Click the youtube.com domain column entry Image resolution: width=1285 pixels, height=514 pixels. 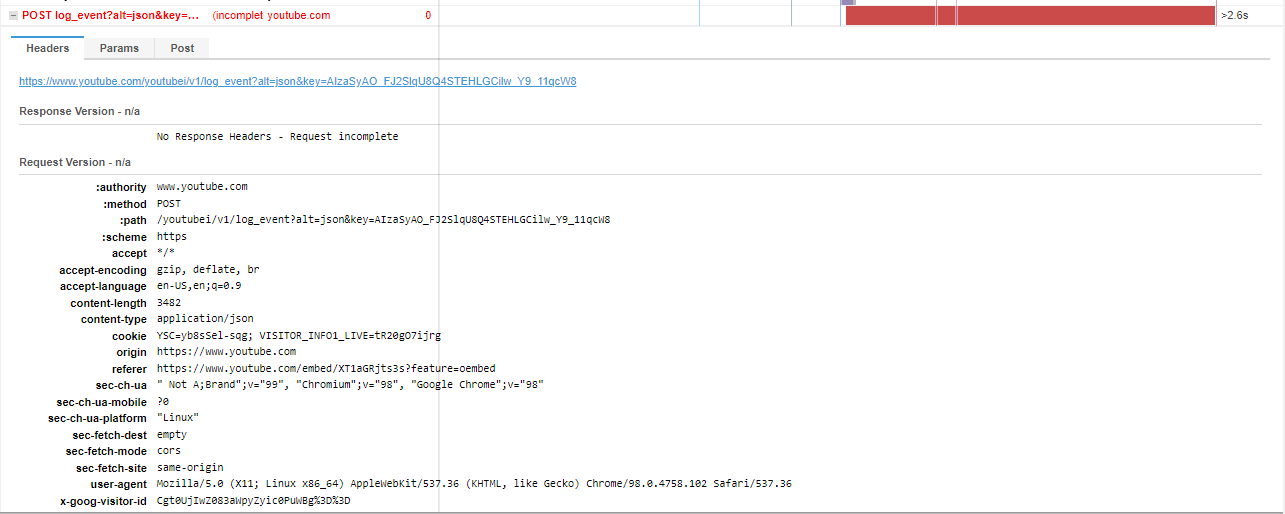click(299, 16)
